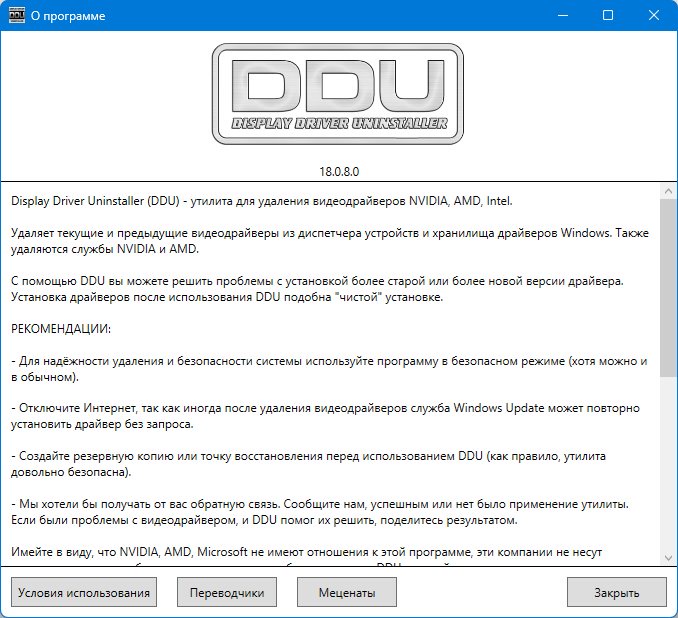
Task: Minimize the О программе window
Action: point(563,16)
